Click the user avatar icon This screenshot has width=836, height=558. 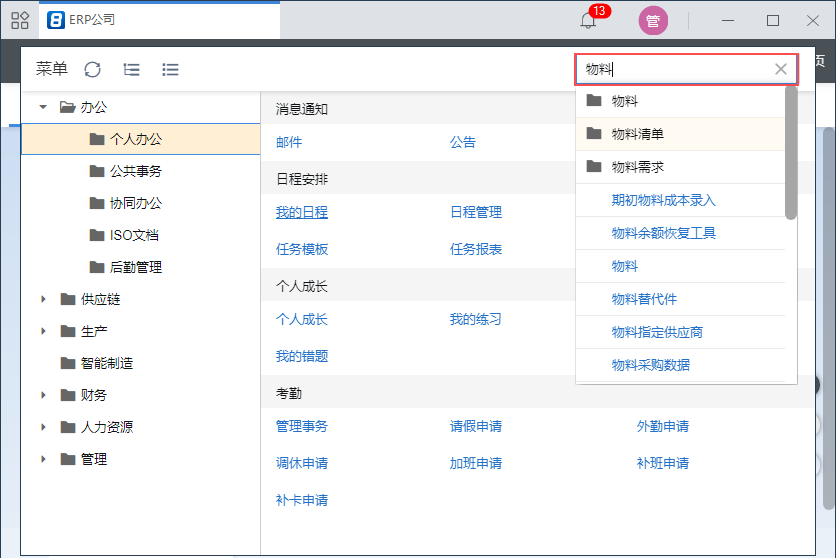click(653, 20)
